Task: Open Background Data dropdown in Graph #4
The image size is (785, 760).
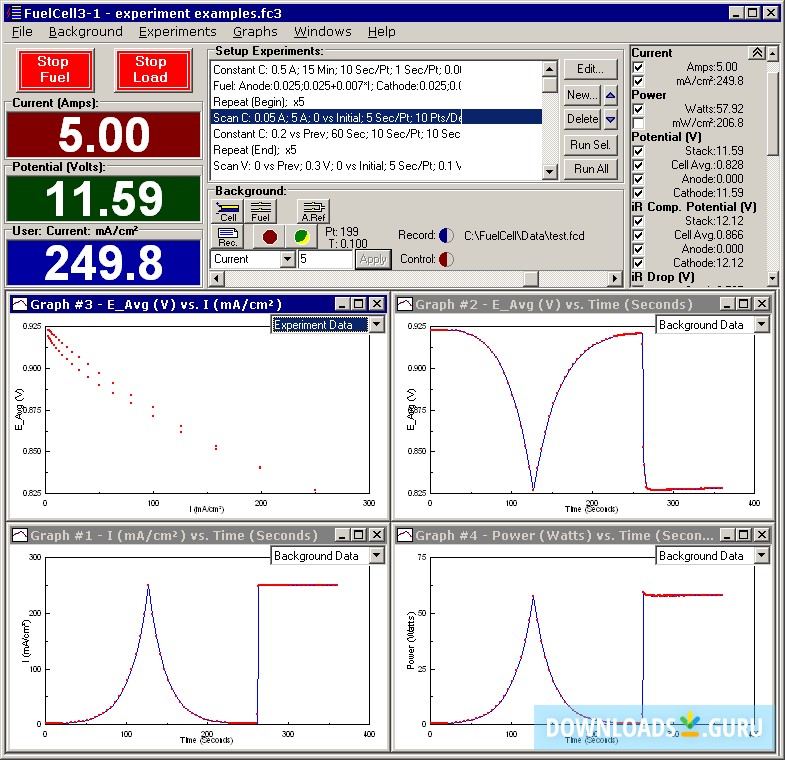Action: [761, 555]
